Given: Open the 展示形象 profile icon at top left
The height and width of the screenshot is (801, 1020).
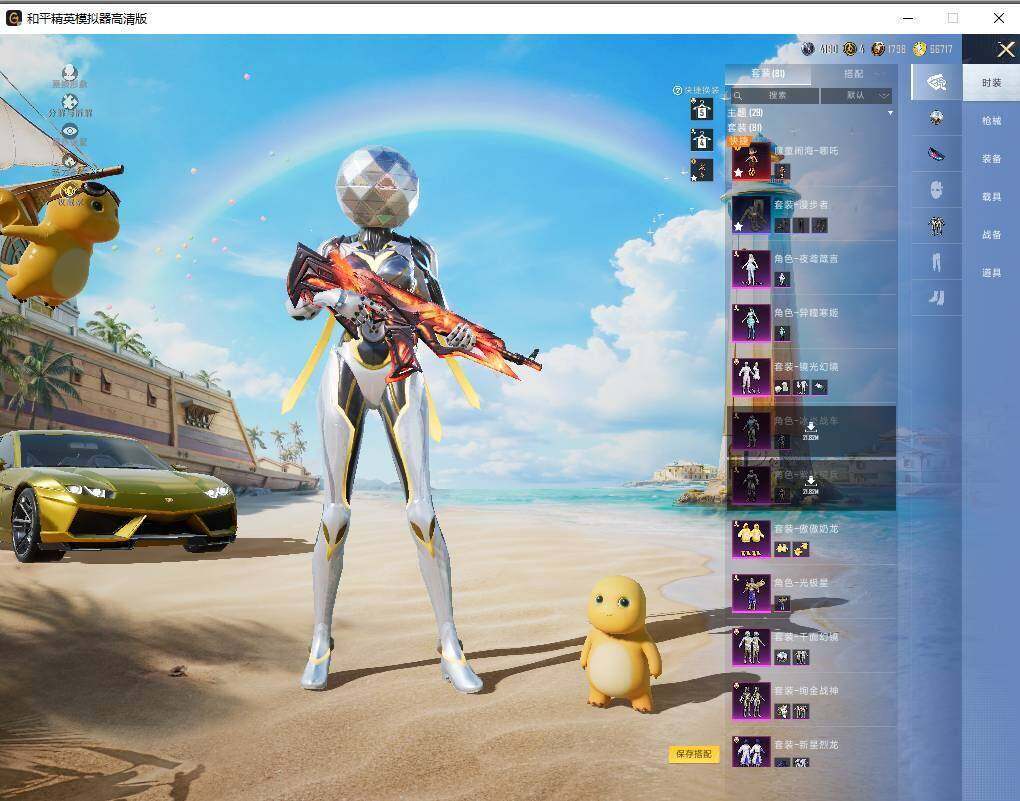Looking at the screenshot, I should 70,72.
